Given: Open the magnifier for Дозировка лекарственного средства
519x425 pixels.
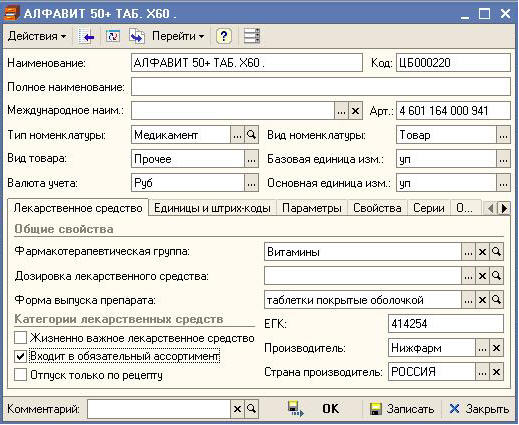Looking at the screenshot, I should [496, 276].
